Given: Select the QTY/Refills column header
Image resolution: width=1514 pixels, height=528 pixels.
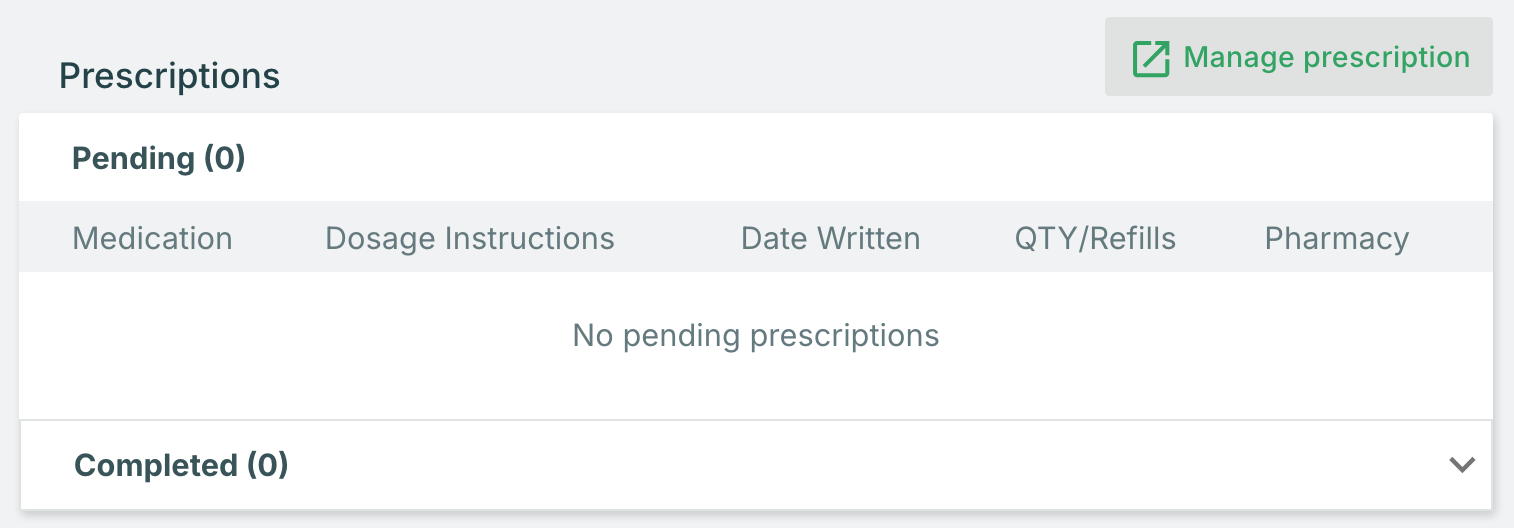Looking at the screenshot, I should 1095,238.
